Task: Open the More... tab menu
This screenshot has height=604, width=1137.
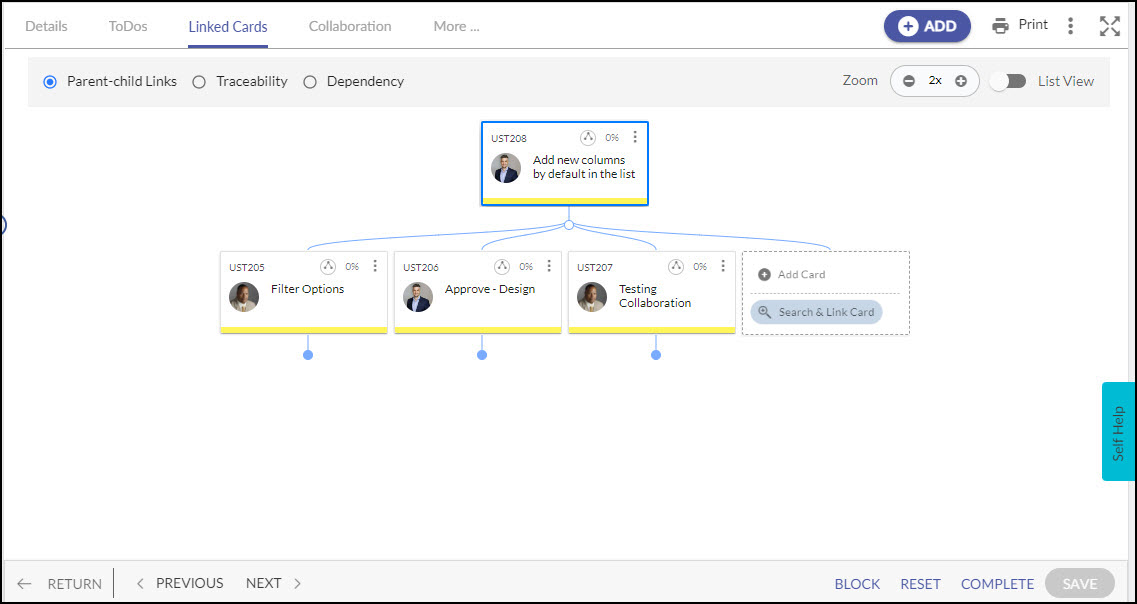Action: point(456,26)
